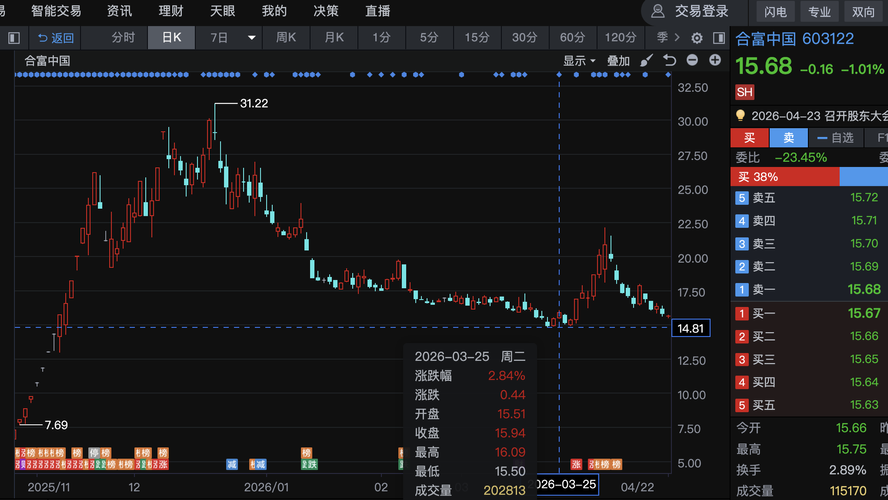Click the 14.81 crosshair price tag
The image size is (888, 500).
coord(690,328)
